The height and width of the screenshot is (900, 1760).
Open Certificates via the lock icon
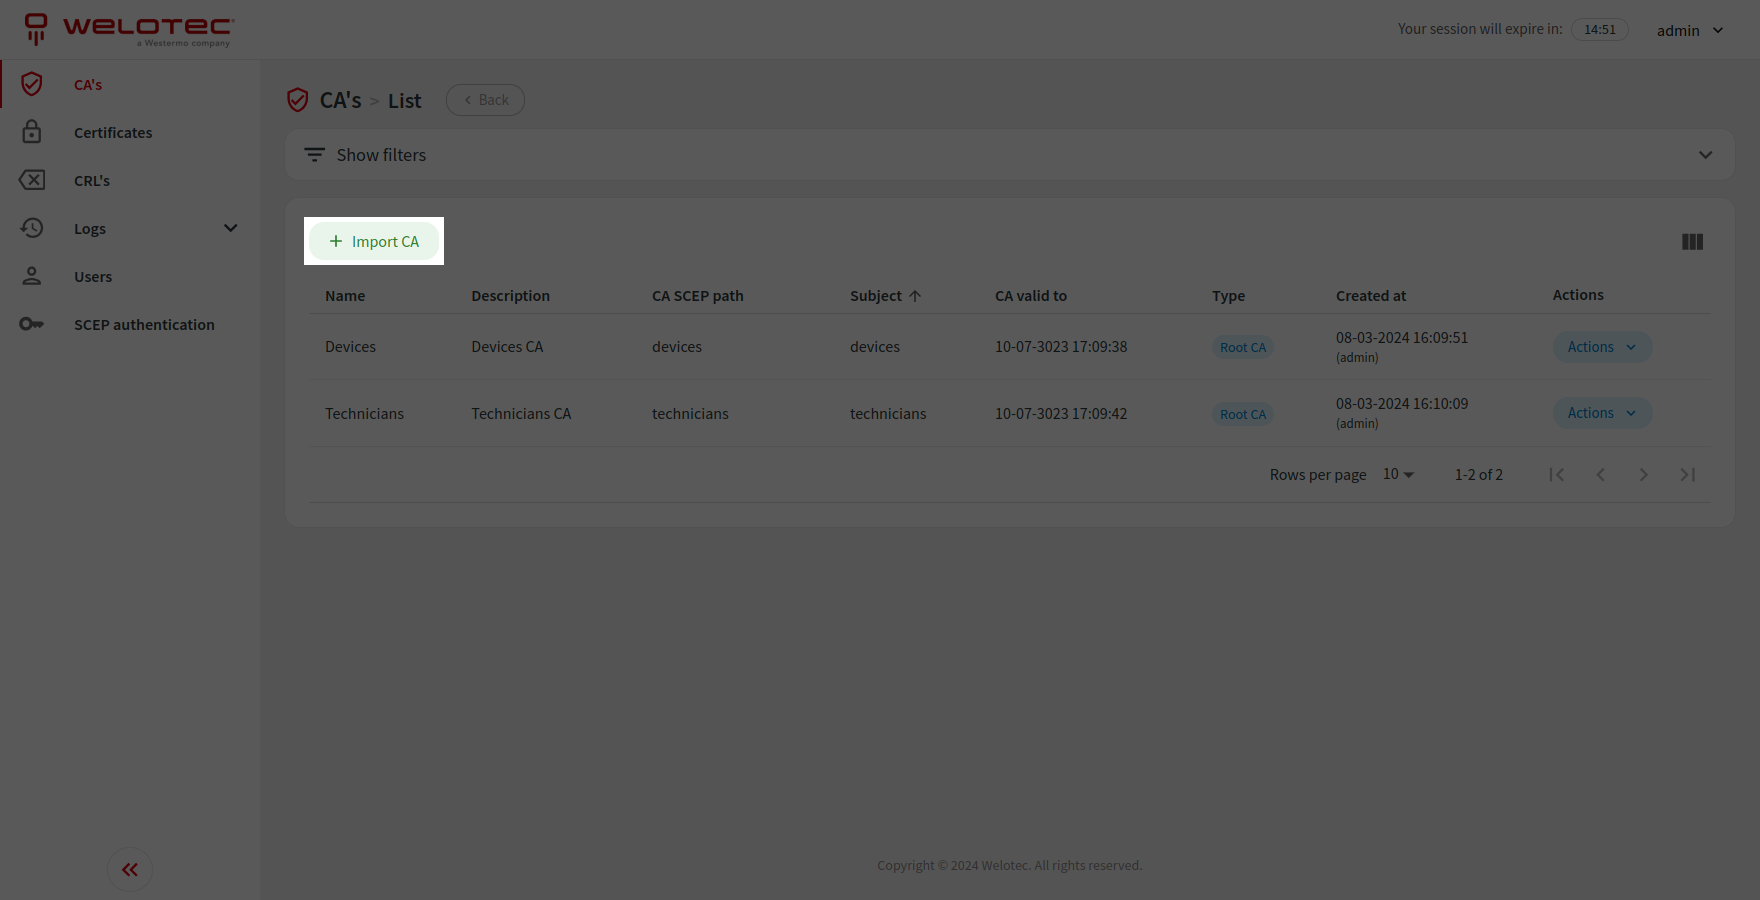point(32,132)
